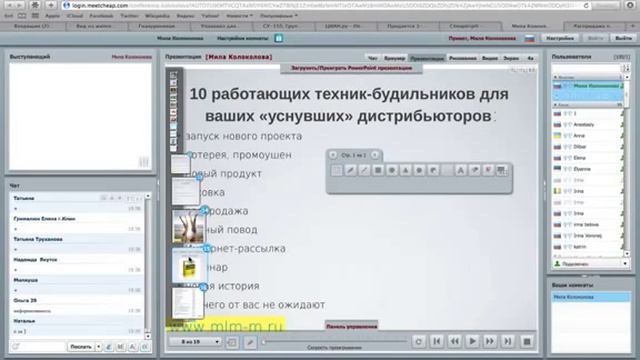The image size is (640, 360).
Task: Click chat message from Ольга 39
Action: [x=77, y=305]
